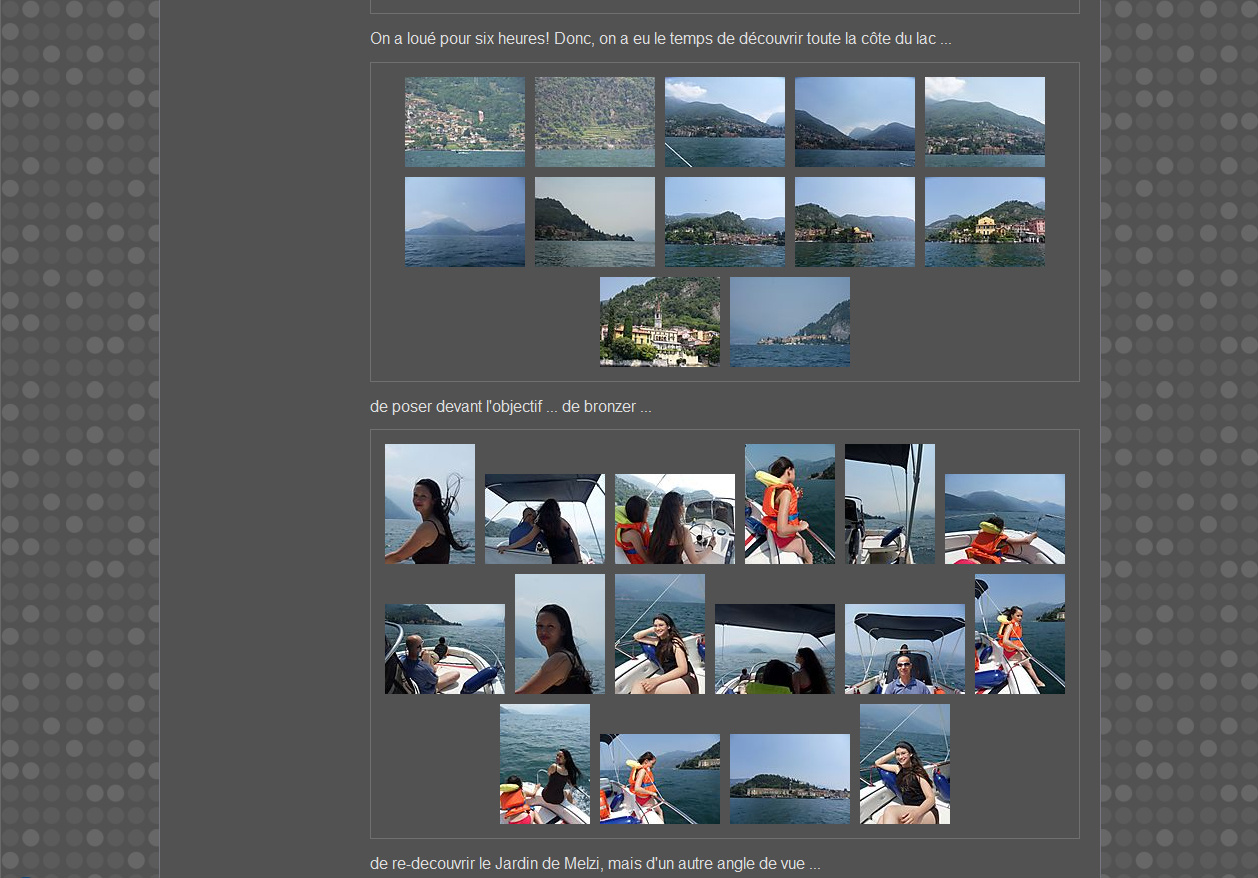Open the yellow villa beside pink building photo

[984, 222]
